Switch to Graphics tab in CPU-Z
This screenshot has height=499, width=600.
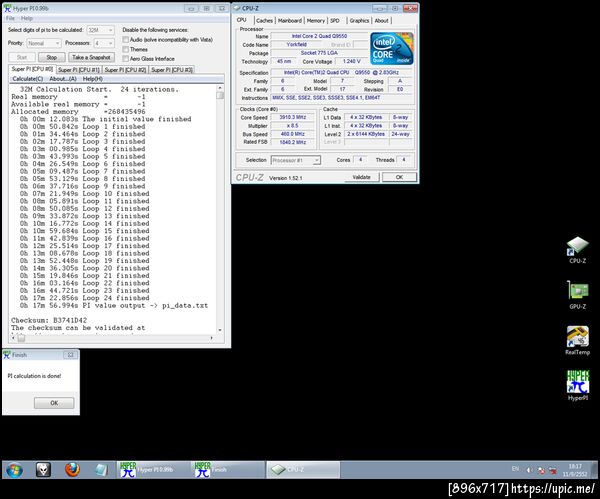(x=359, y=21)
